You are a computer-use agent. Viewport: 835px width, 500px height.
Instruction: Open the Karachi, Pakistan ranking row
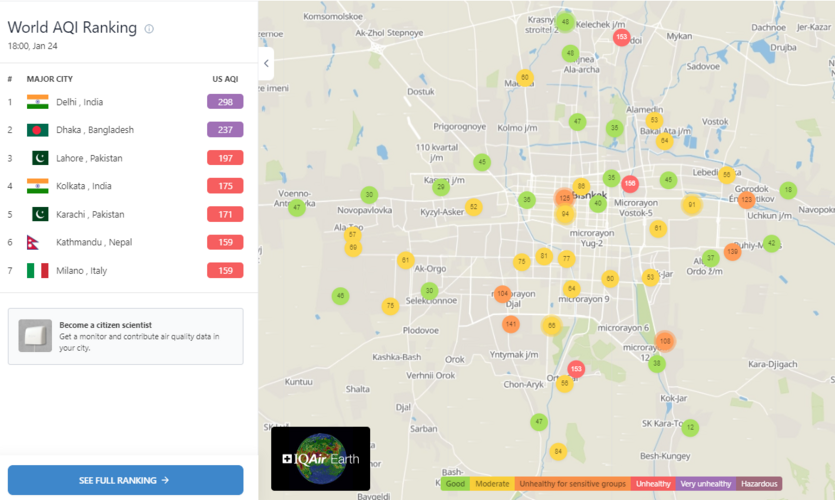click(89, 214)
